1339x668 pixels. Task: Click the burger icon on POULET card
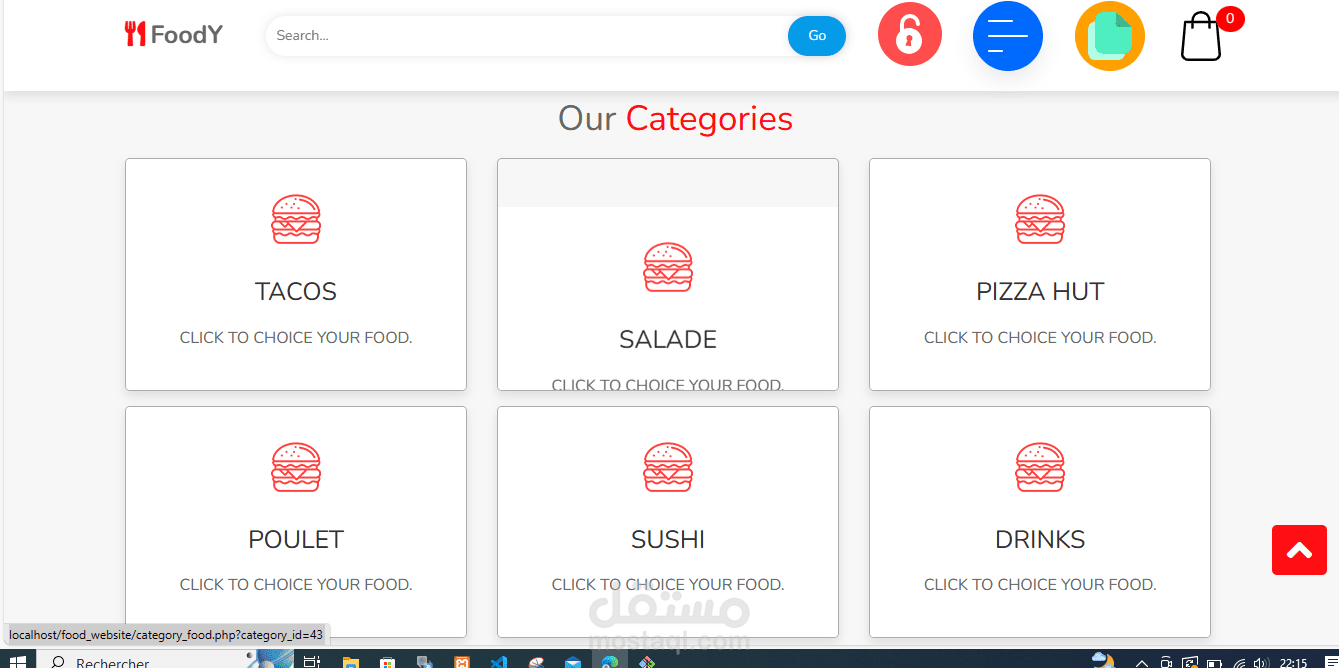296,467
